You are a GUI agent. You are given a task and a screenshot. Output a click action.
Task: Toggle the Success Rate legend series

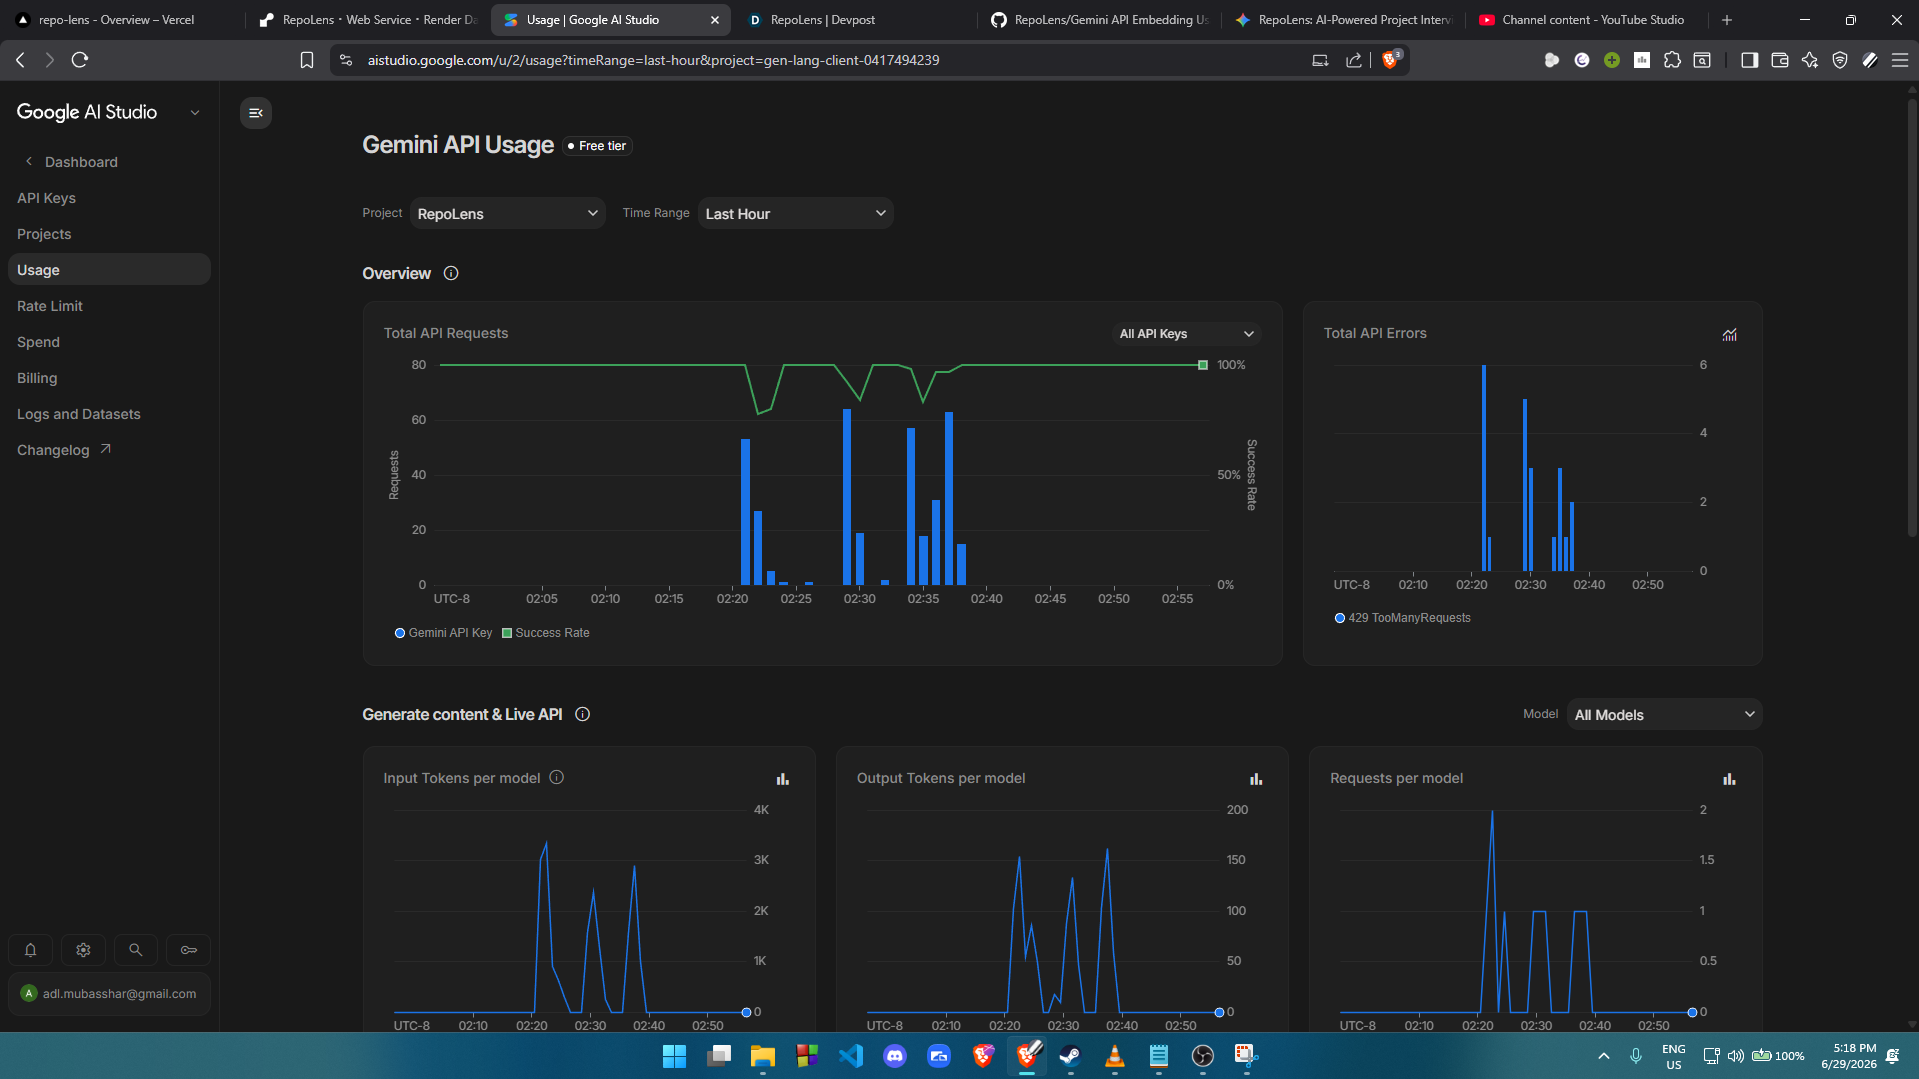click(546, 633)
